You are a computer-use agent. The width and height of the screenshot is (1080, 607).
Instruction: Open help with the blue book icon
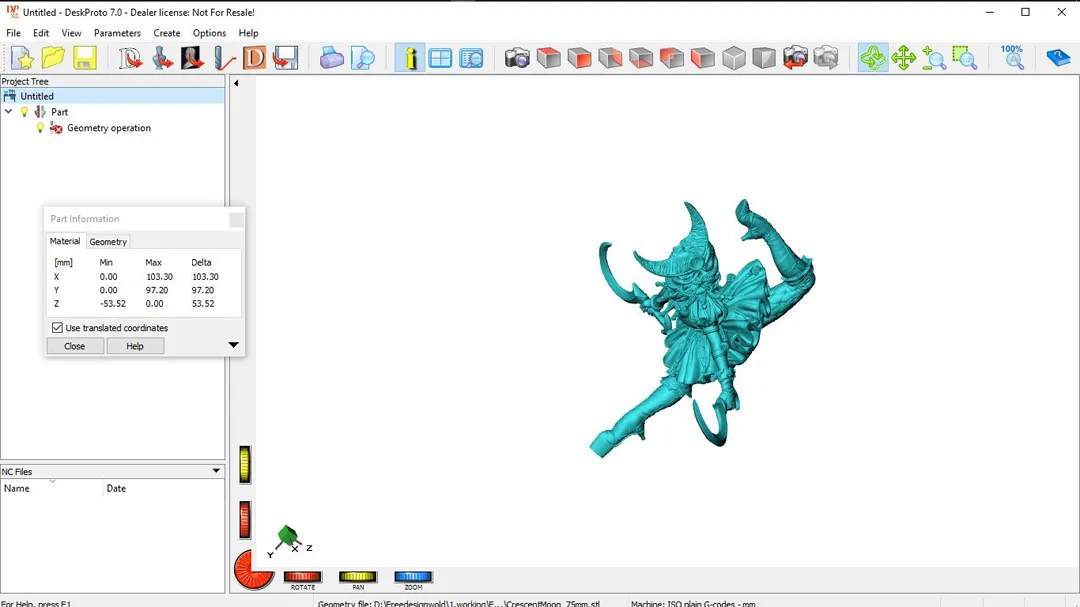[x=1057, y=59]
